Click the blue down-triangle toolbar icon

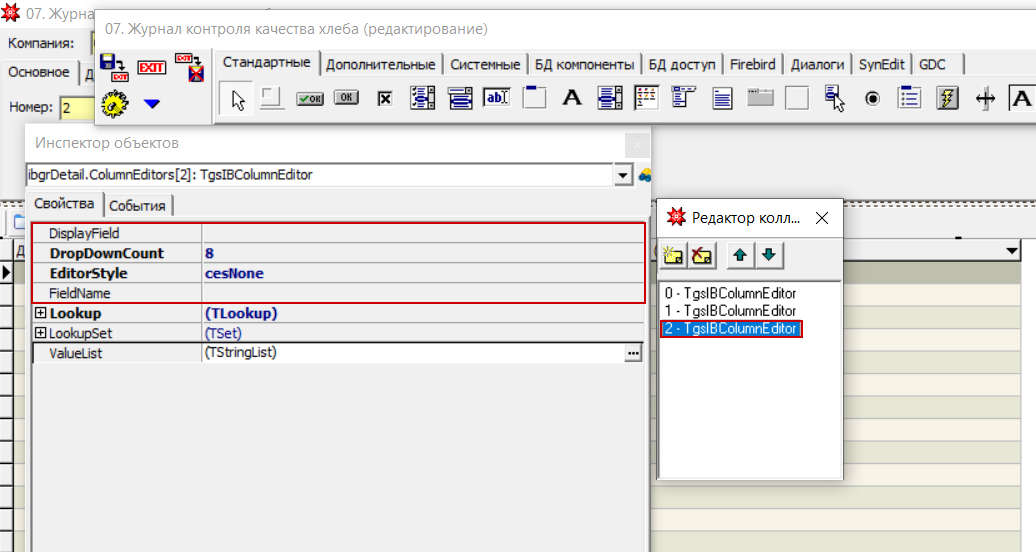click(152, 103)
